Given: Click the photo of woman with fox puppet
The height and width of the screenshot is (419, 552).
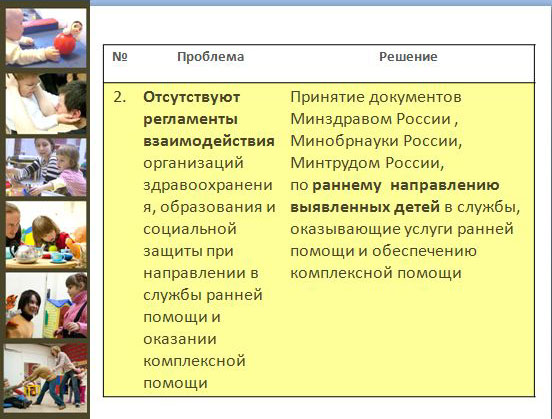Looking at the screenshot, I should click(x=46, y=305).
